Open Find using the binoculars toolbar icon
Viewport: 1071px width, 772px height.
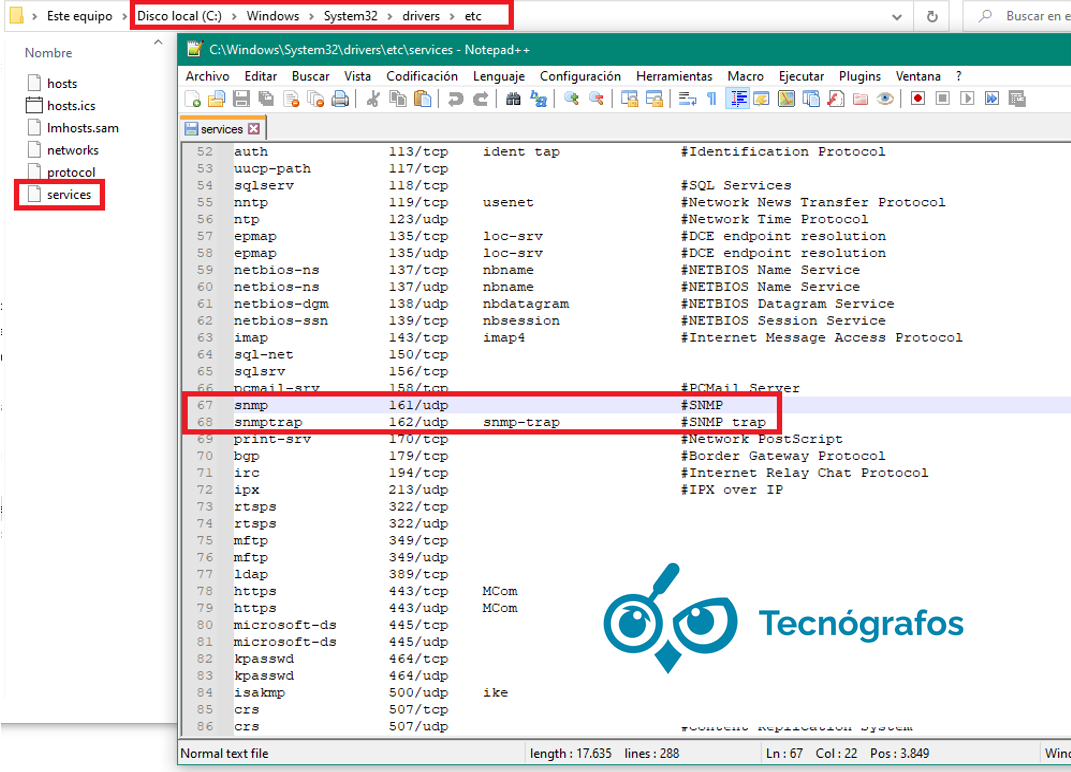[x=512, y=98]
